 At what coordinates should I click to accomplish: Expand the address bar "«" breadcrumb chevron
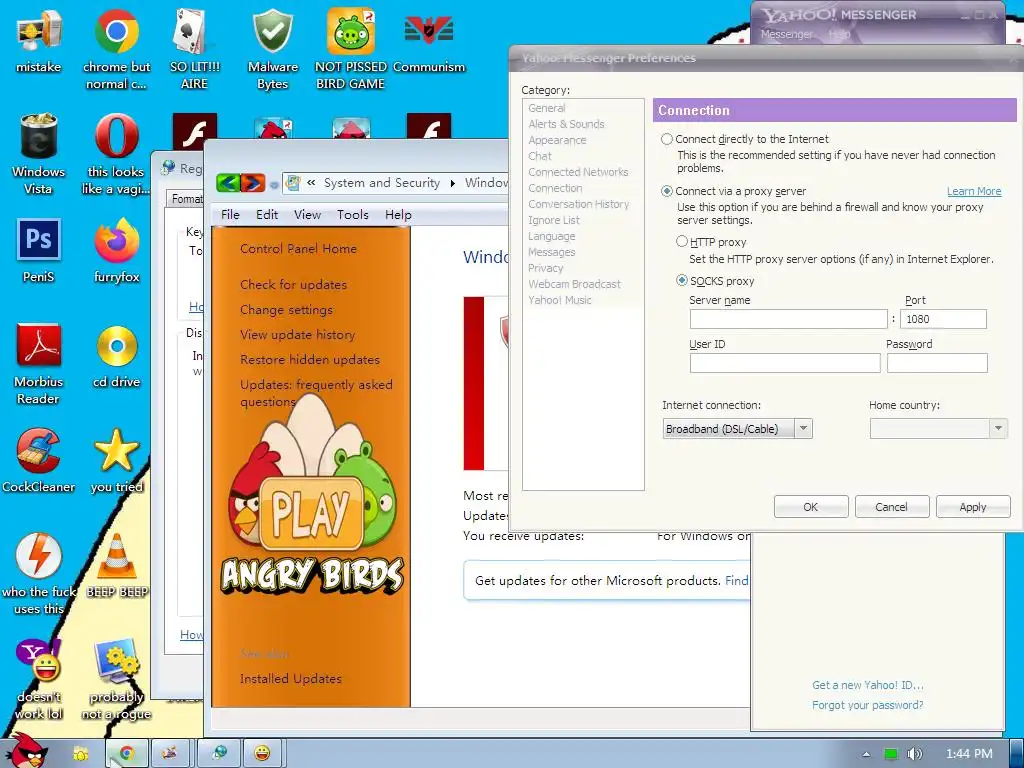(311, 183)
